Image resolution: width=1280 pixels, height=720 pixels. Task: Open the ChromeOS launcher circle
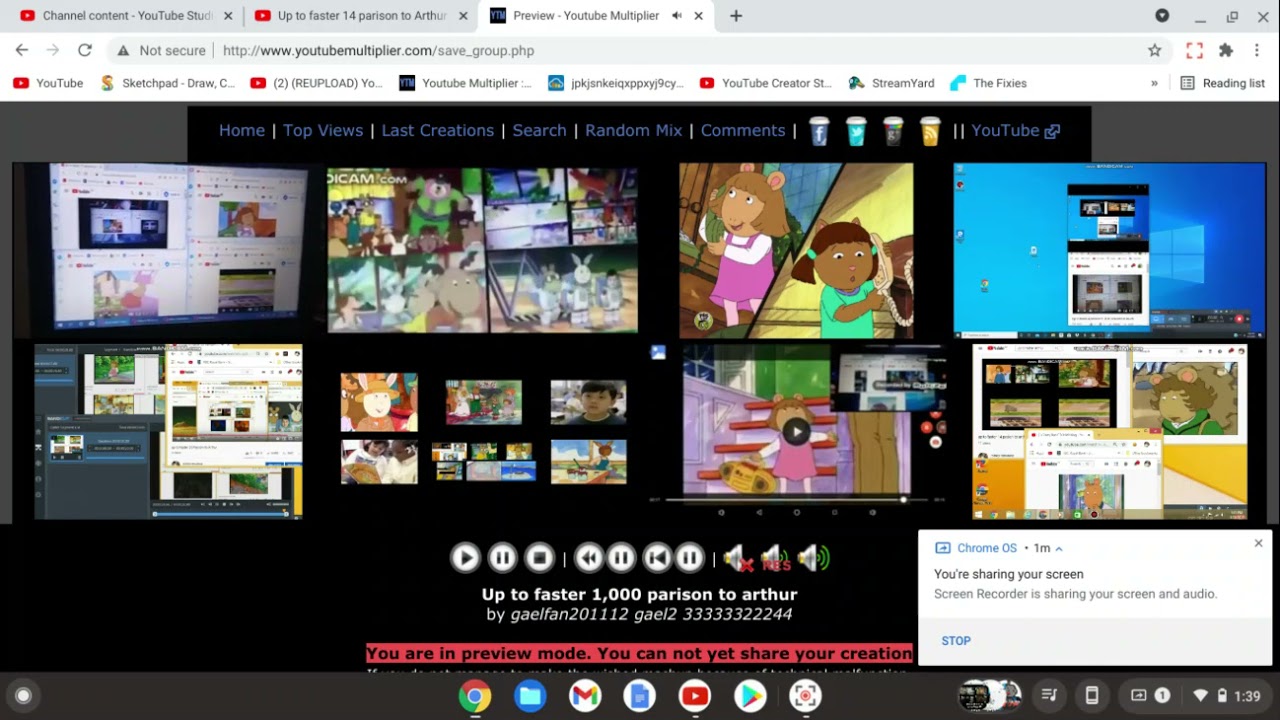[24, 696]
